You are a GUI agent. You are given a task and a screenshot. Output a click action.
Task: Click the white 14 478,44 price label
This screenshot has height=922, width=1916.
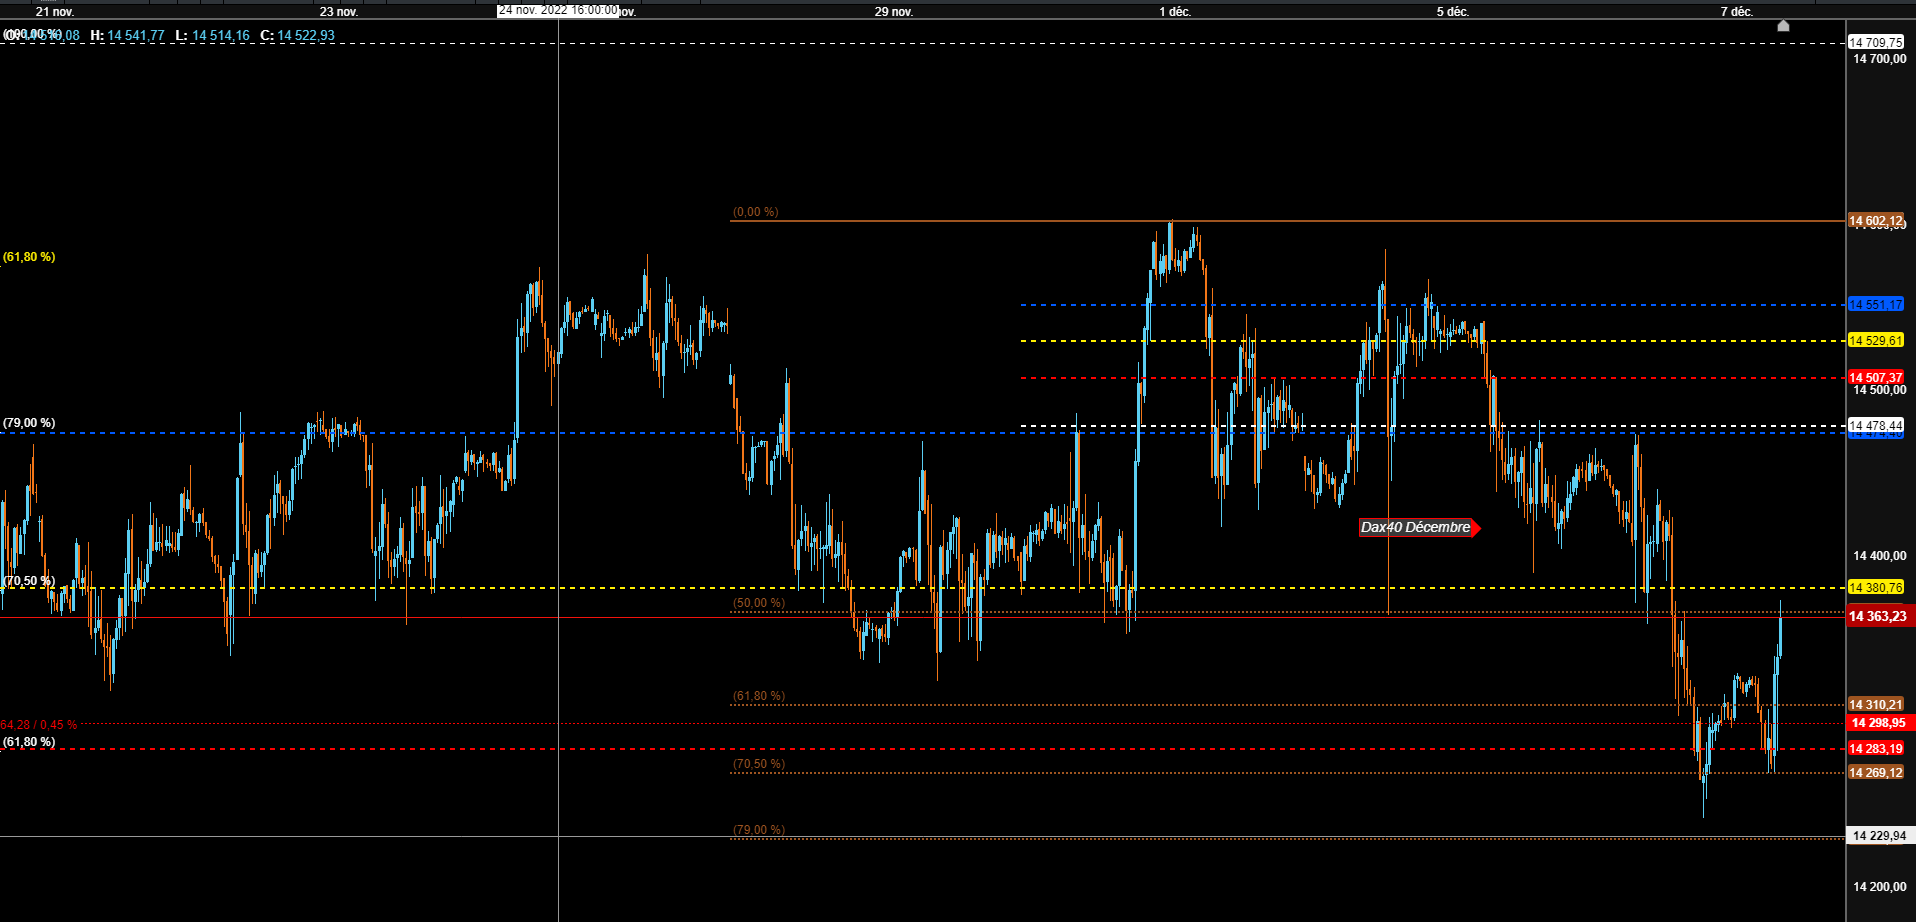point(1876,426)
